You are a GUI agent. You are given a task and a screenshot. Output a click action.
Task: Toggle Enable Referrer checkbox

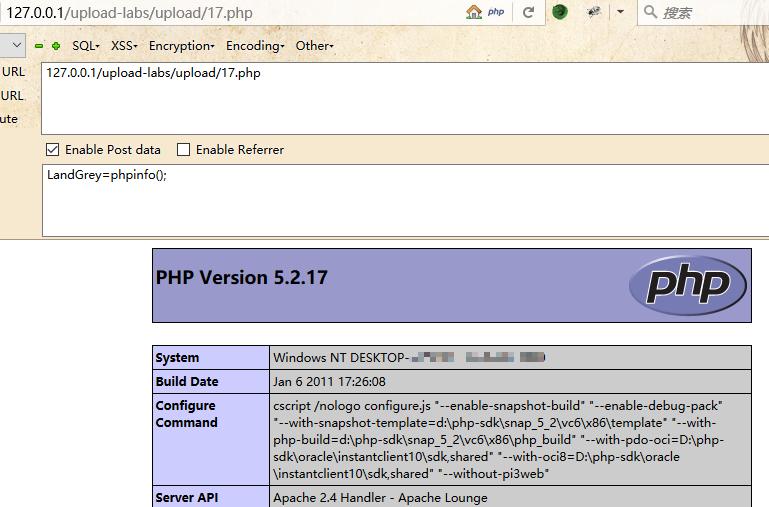click(183, 150)
